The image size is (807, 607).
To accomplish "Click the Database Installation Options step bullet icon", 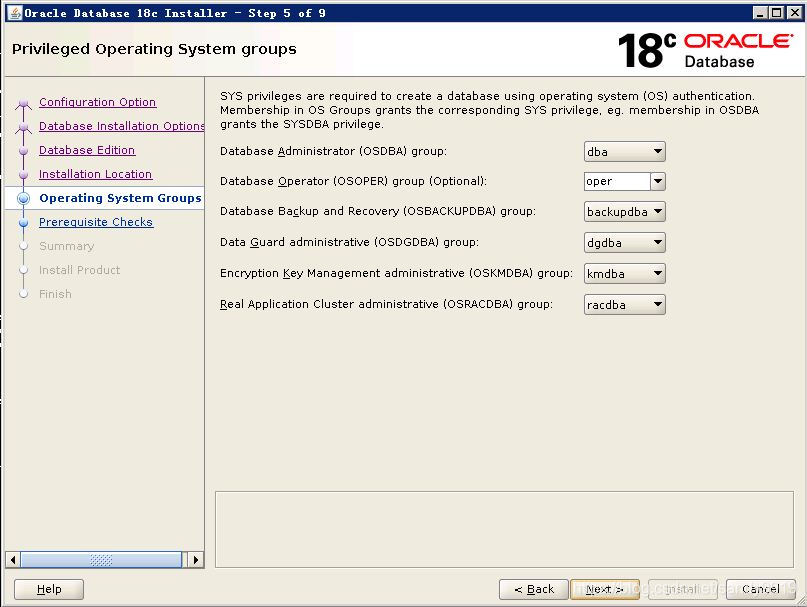I will tap(23, 127).
